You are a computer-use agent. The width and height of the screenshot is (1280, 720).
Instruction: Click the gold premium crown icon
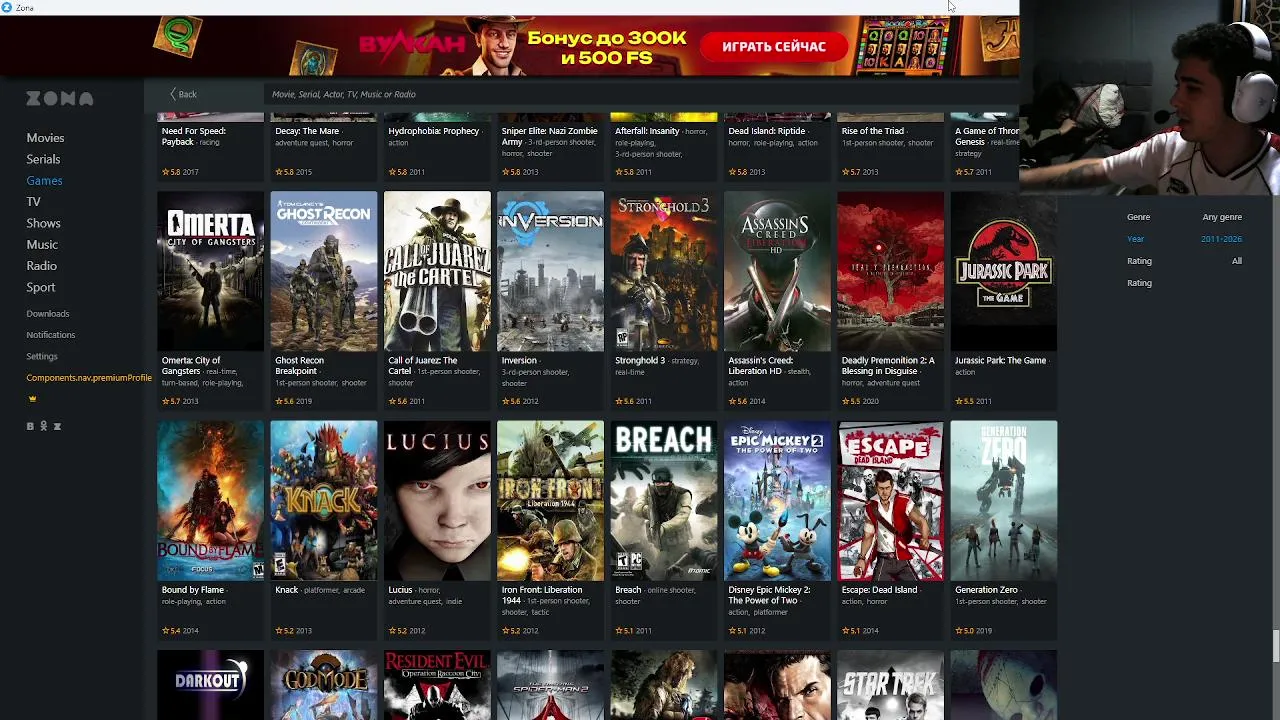(32, 398)
